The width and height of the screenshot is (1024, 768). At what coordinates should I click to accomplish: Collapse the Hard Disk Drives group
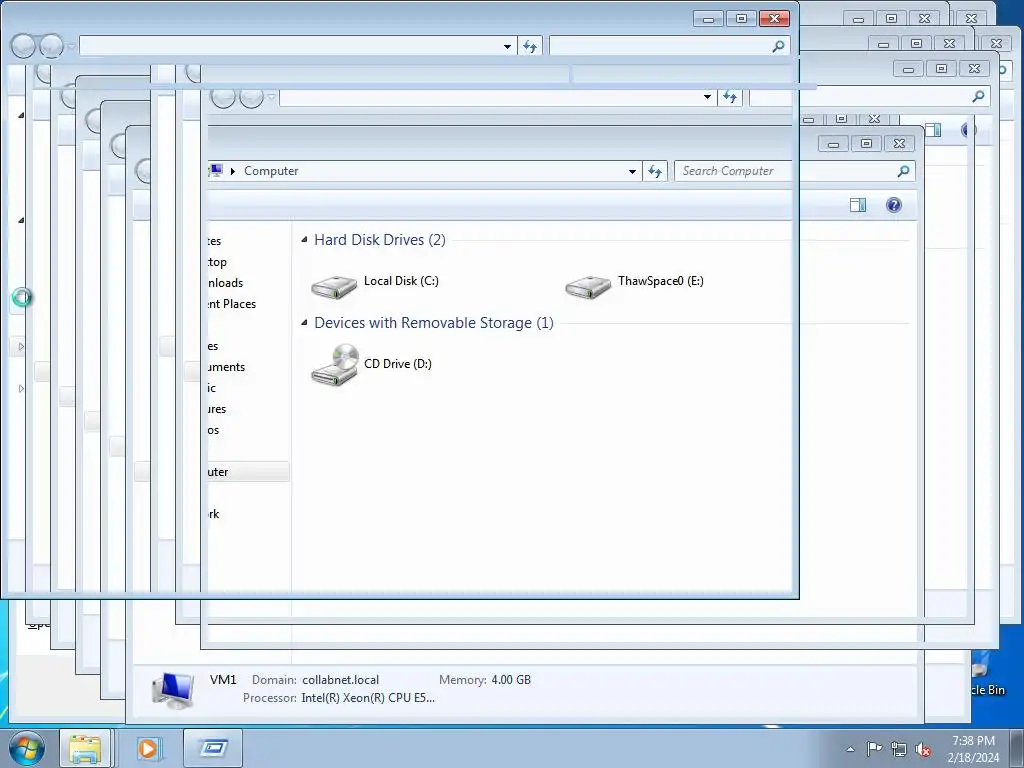coord(304,240)
